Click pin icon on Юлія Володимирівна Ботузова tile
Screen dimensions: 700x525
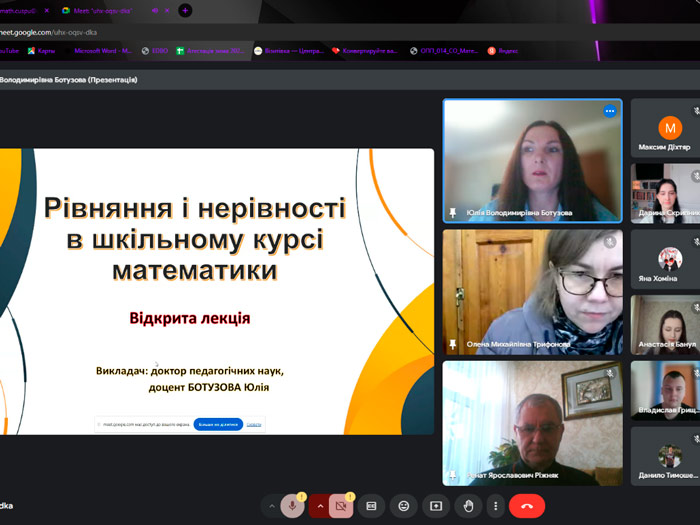pyautogui.click(x=453, y=213)
